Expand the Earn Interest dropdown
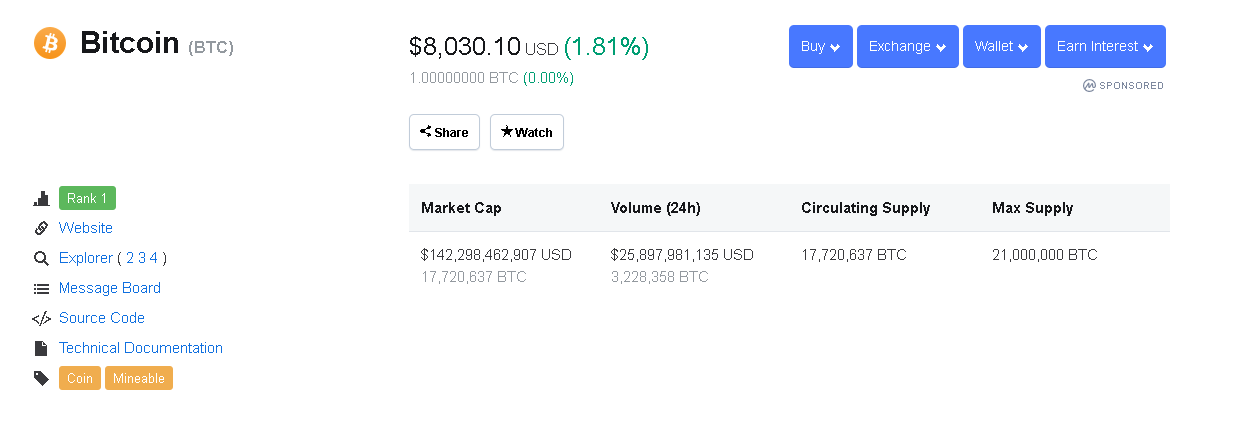 click(x=1105, y=46)
